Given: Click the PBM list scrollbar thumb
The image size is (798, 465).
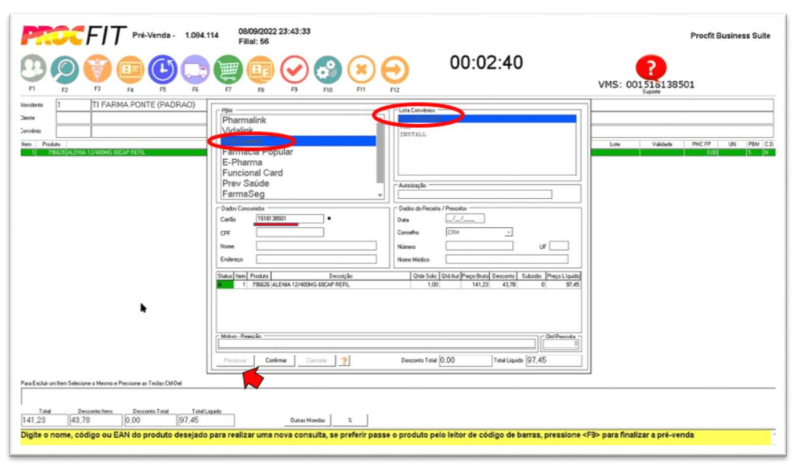Looking at the screenshot, I should pos(380,153).
